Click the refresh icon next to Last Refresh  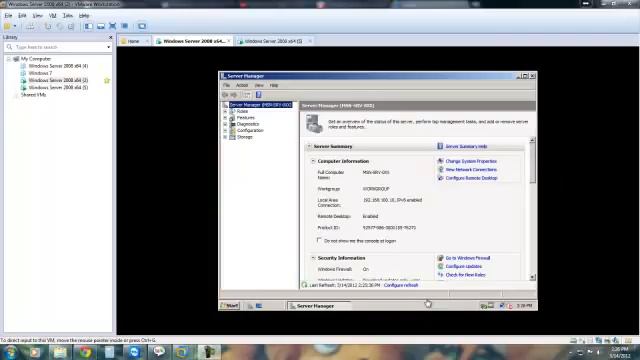pos(304,285)
